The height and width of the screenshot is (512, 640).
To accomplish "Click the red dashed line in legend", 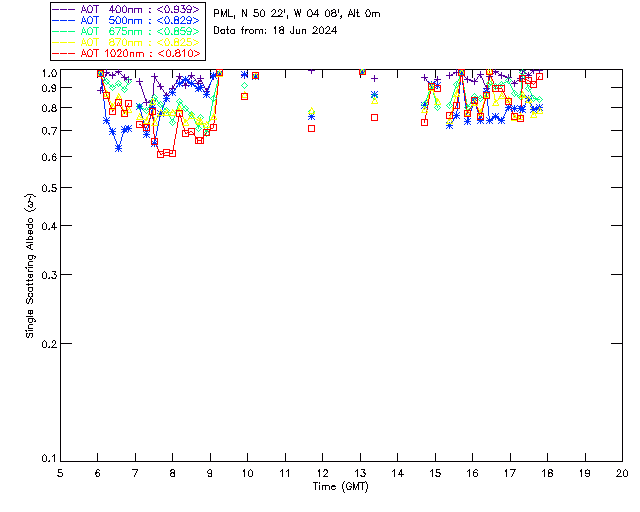I will click(x=64, y=53).
